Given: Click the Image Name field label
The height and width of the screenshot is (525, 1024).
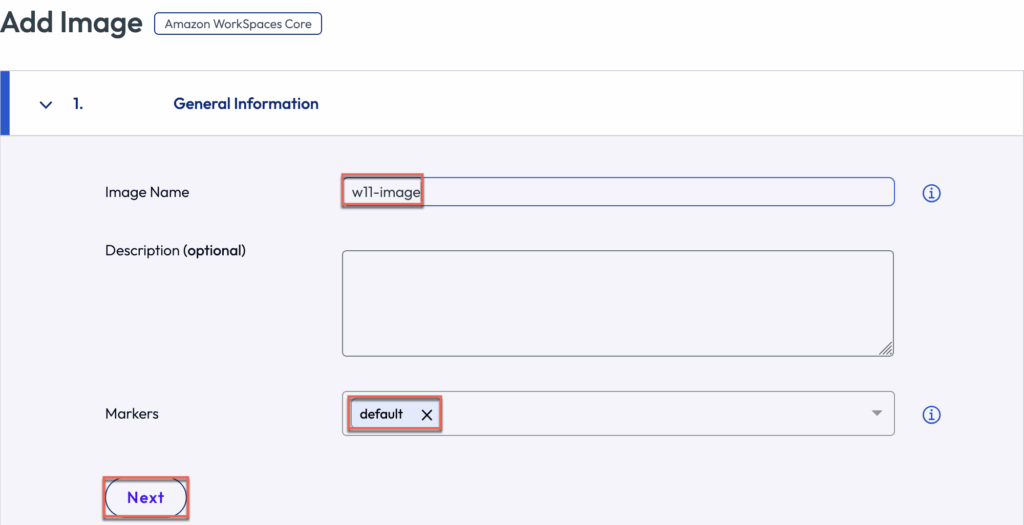Looking at the screenshot, I should point(147,192).
